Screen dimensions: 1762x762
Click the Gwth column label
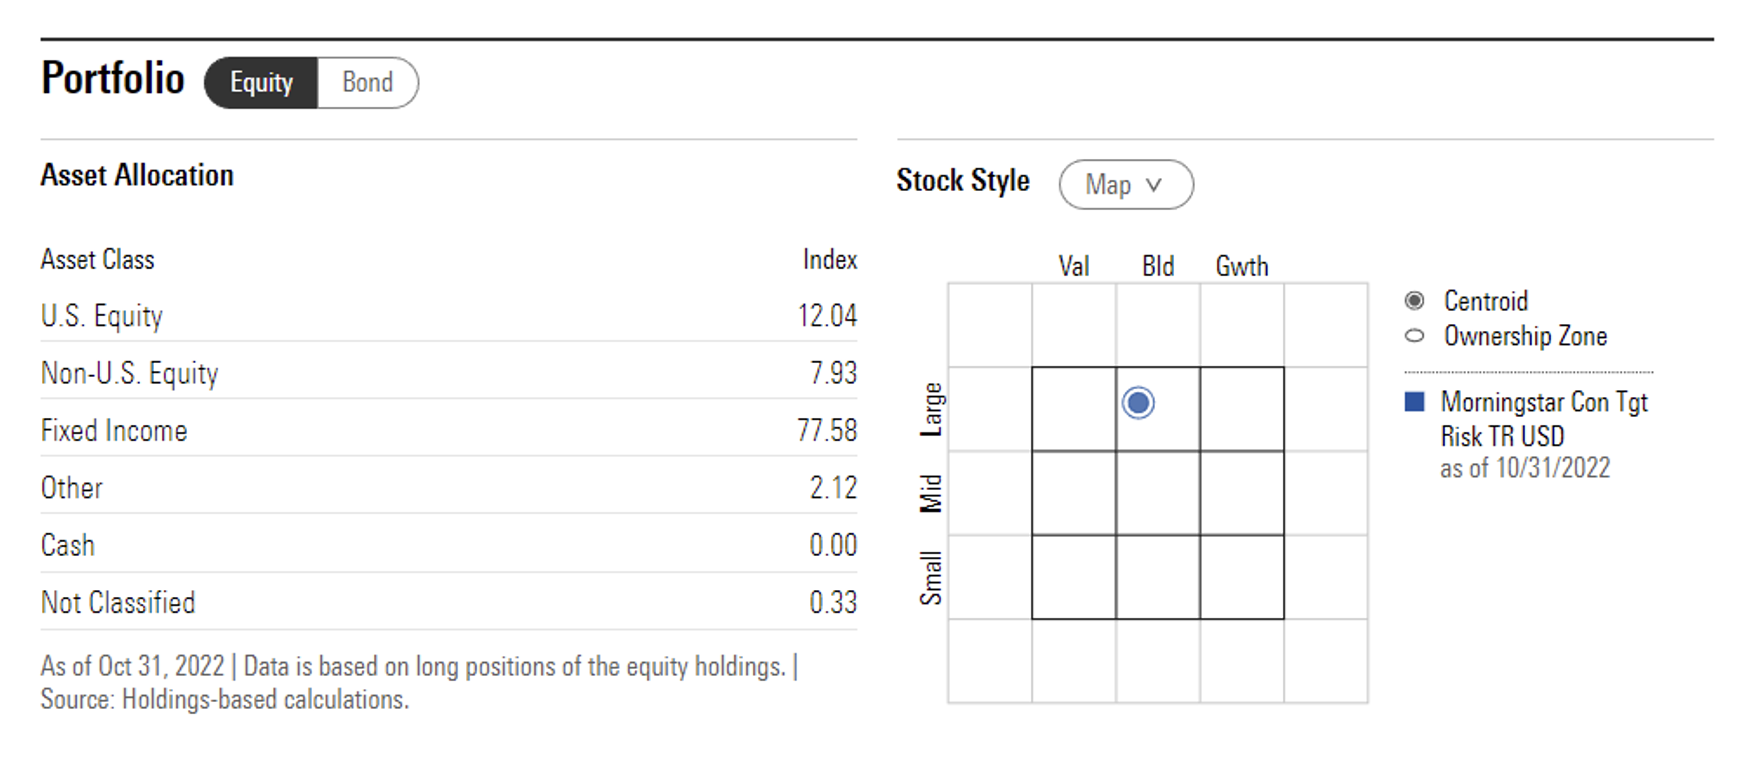click(x=1242, y=267)
